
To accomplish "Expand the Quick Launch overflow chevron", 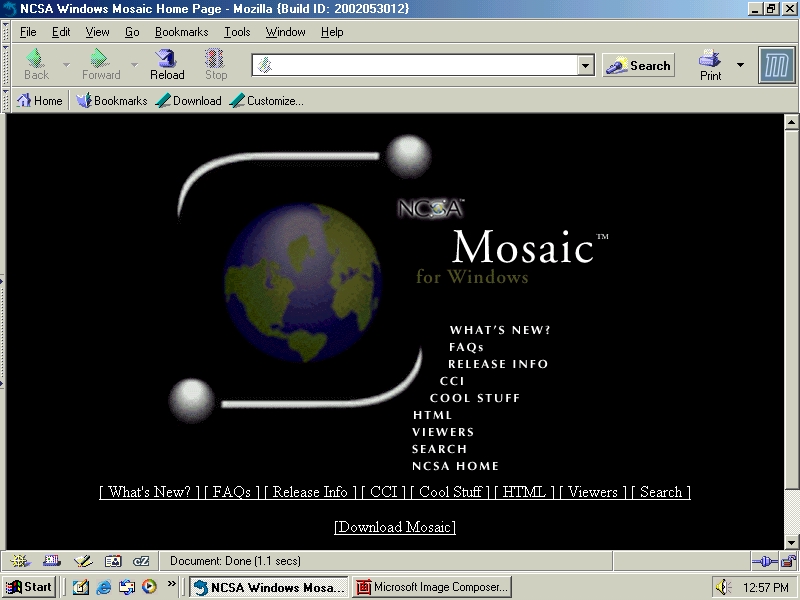I will (171, 585).
